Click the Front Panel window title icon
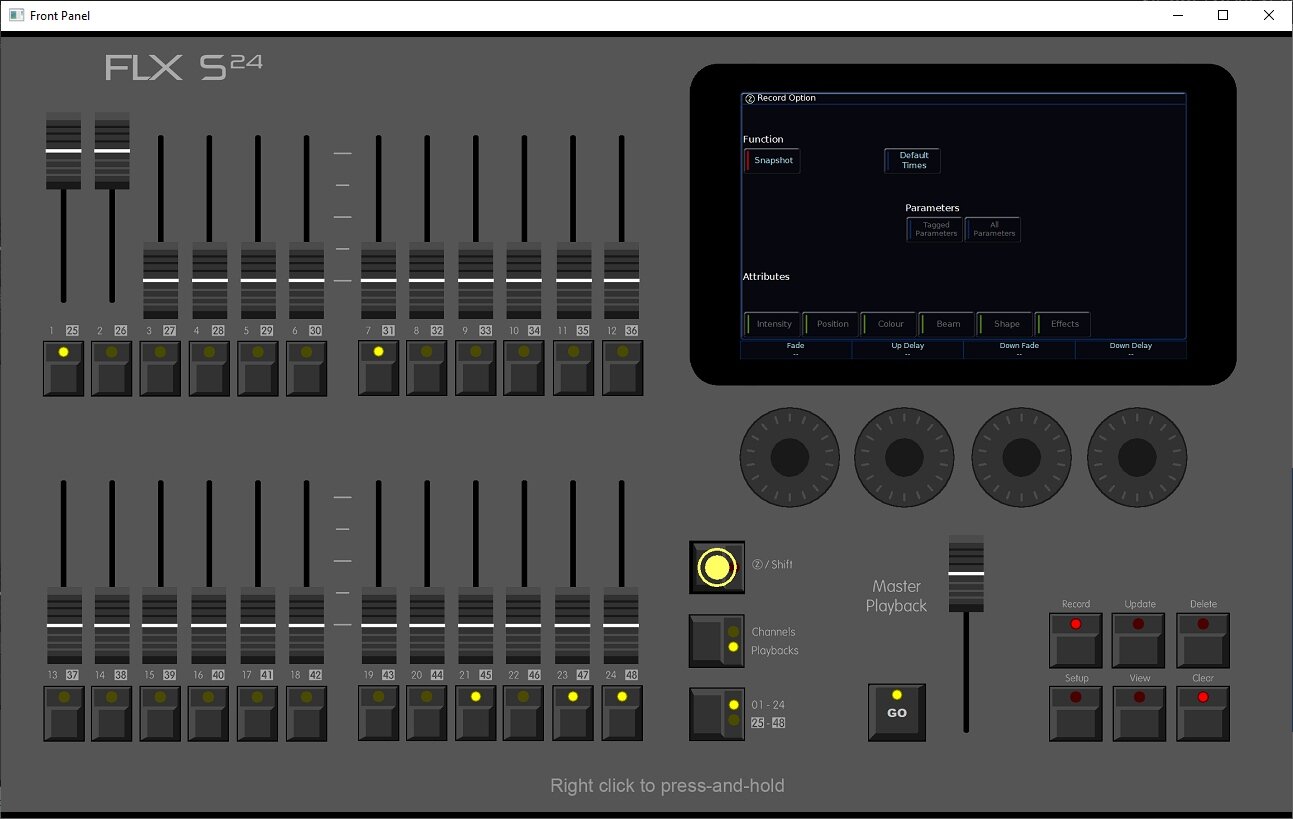Screen dimensions: 1293x819 (16, 15)
